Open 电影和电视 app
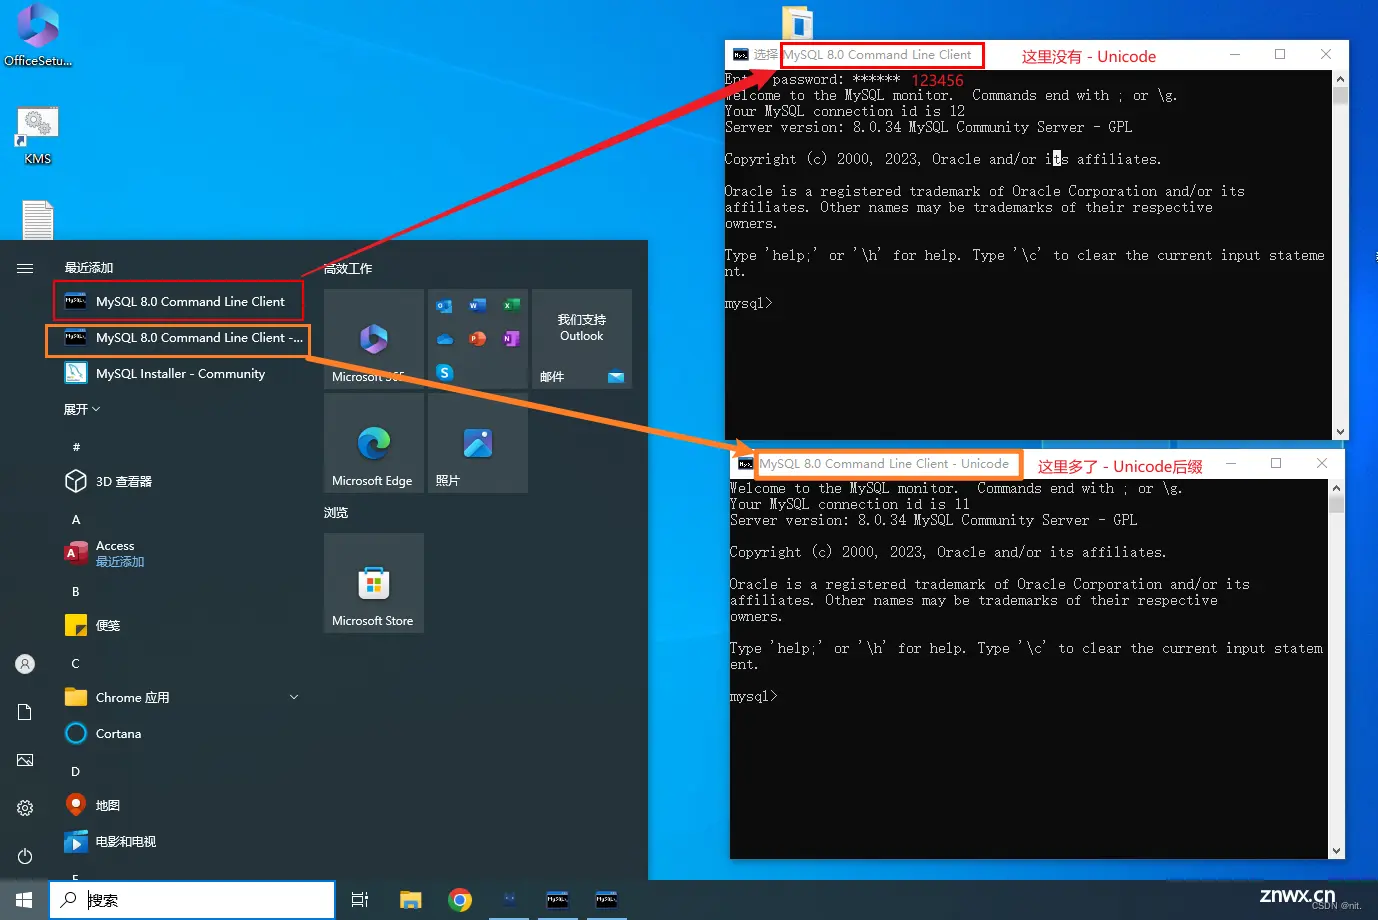This screenshot has height=920, width=1378. click(x=178, y=842)
